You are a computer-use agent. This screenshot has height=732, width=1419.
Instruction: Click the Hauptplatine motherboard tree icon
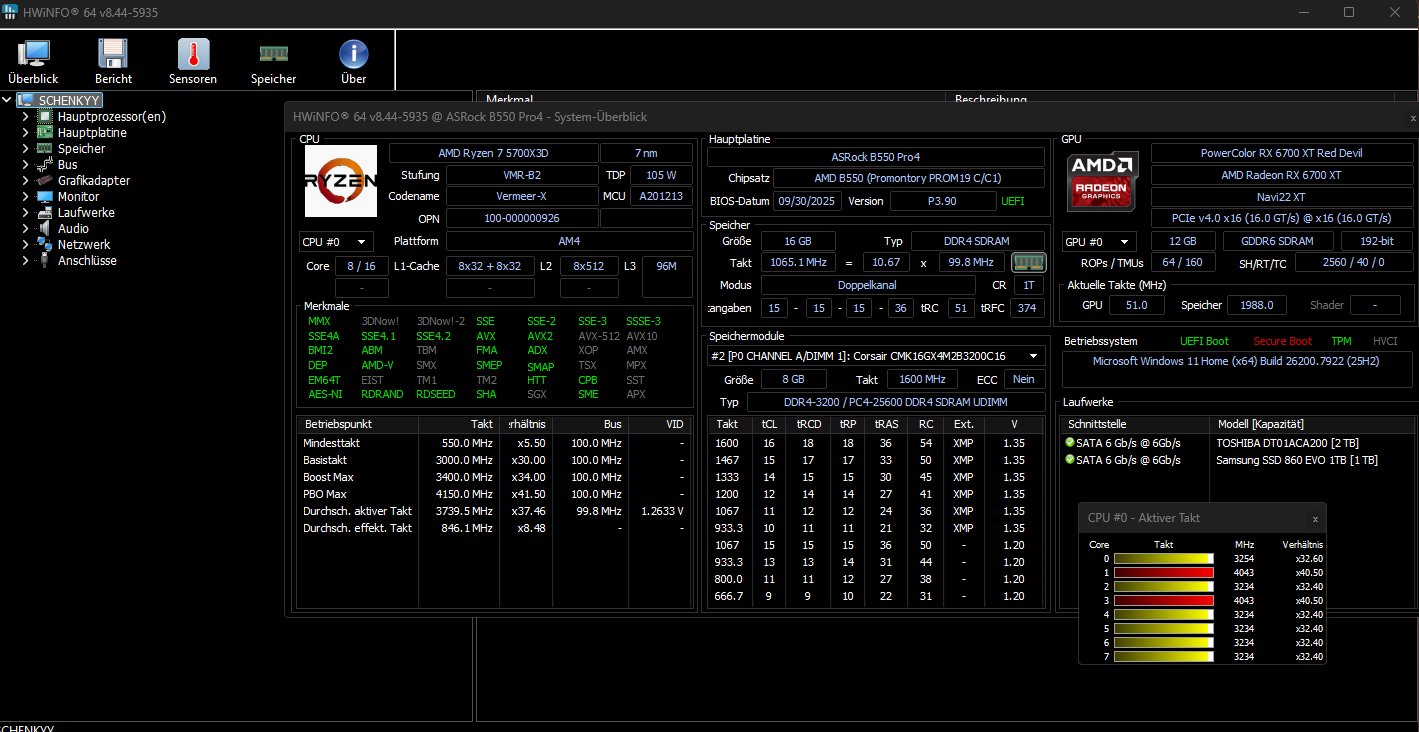pos(46,132)
